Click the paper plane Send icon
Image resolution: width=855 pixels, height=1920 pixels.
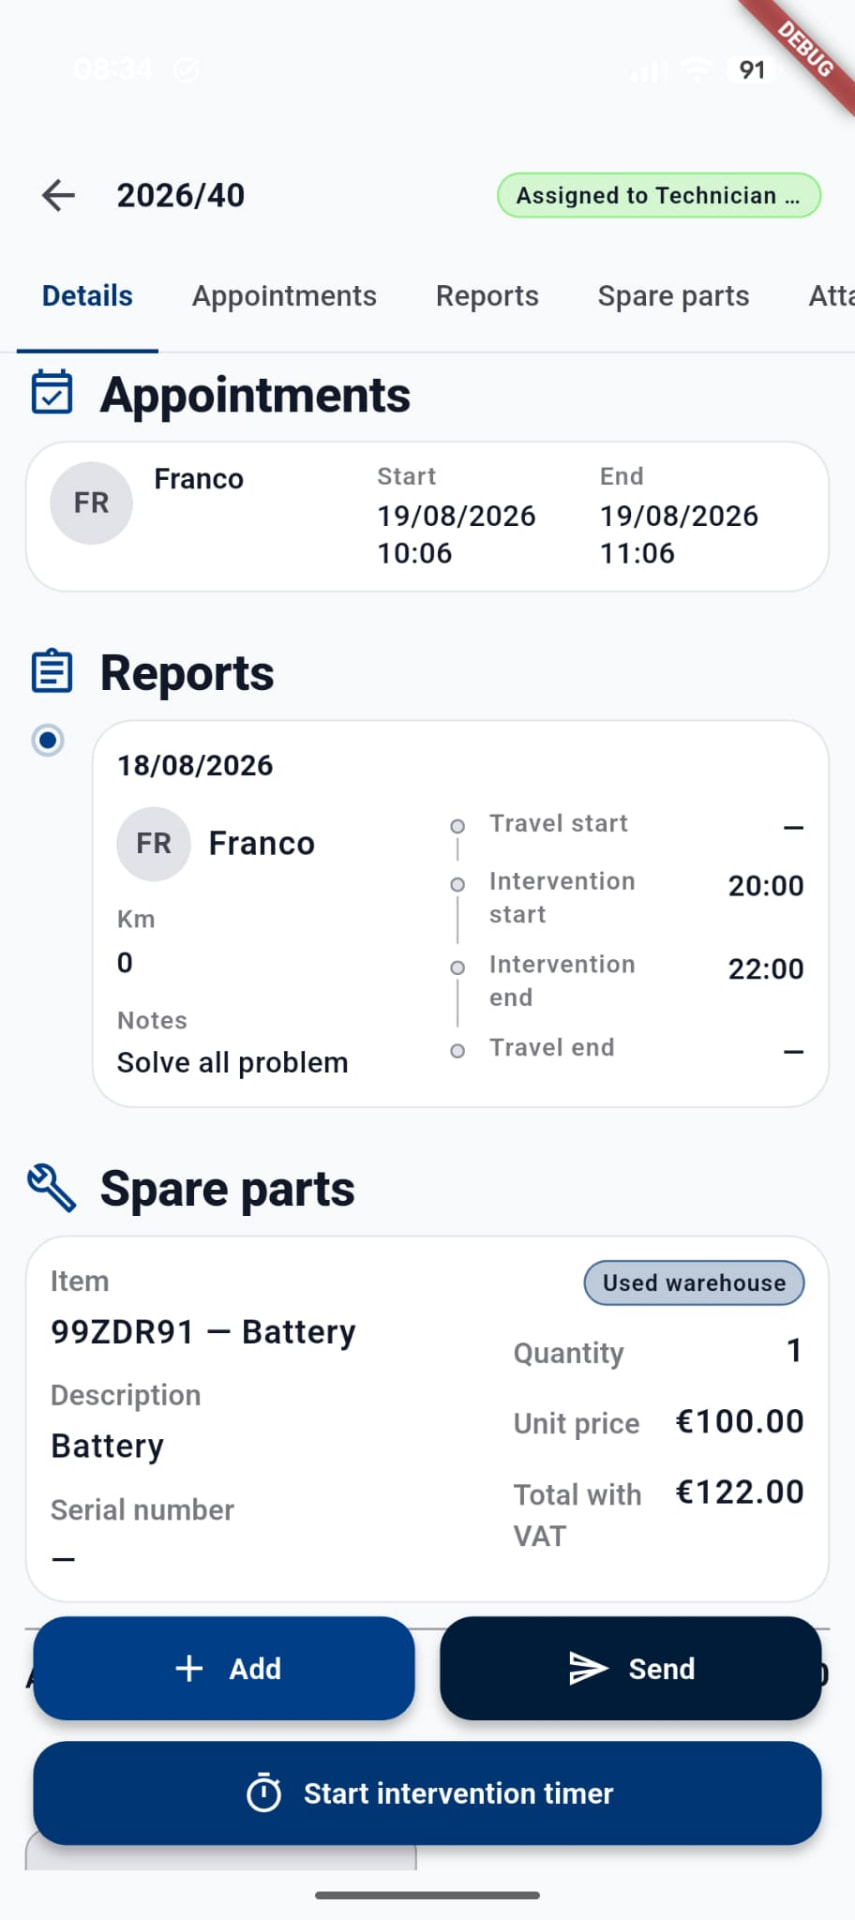[x=588, y=1668]
